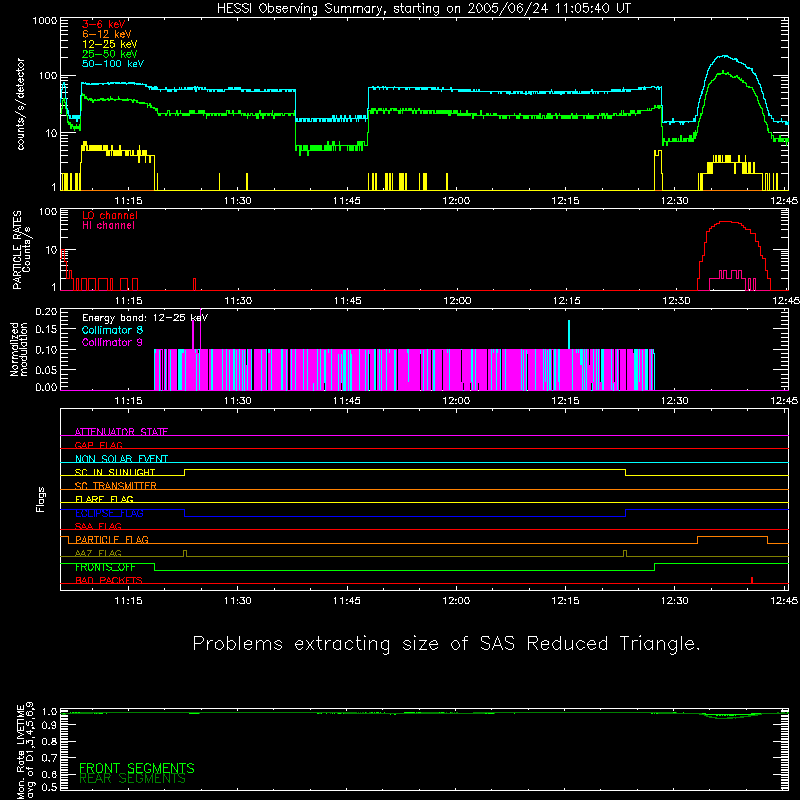Click the Mon. Rate LIVETIME axis label
Screen dimensions: 800x800
coord(25,751)
